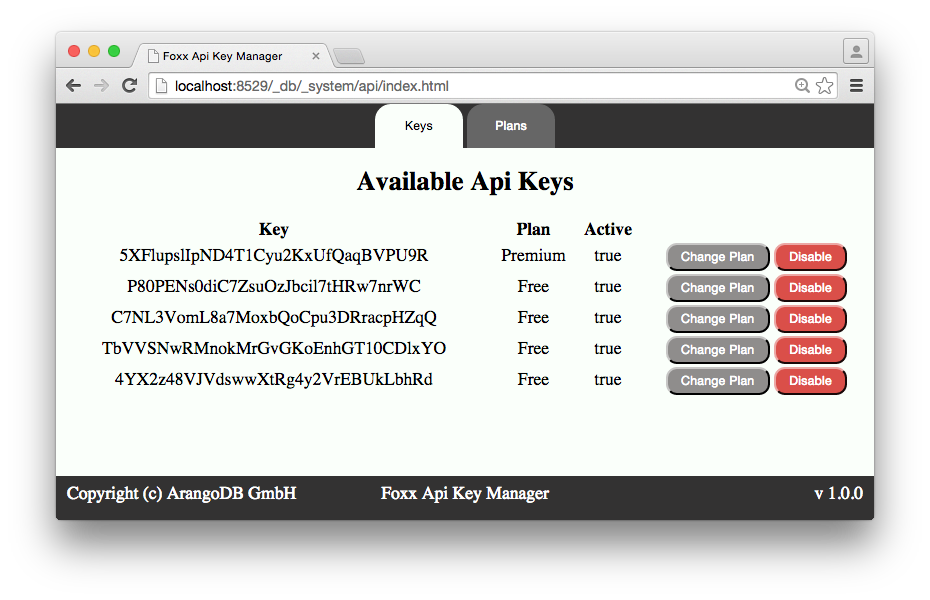Open the Chrome user profile icon
930x600 pixels.
[x=856, y=51]
